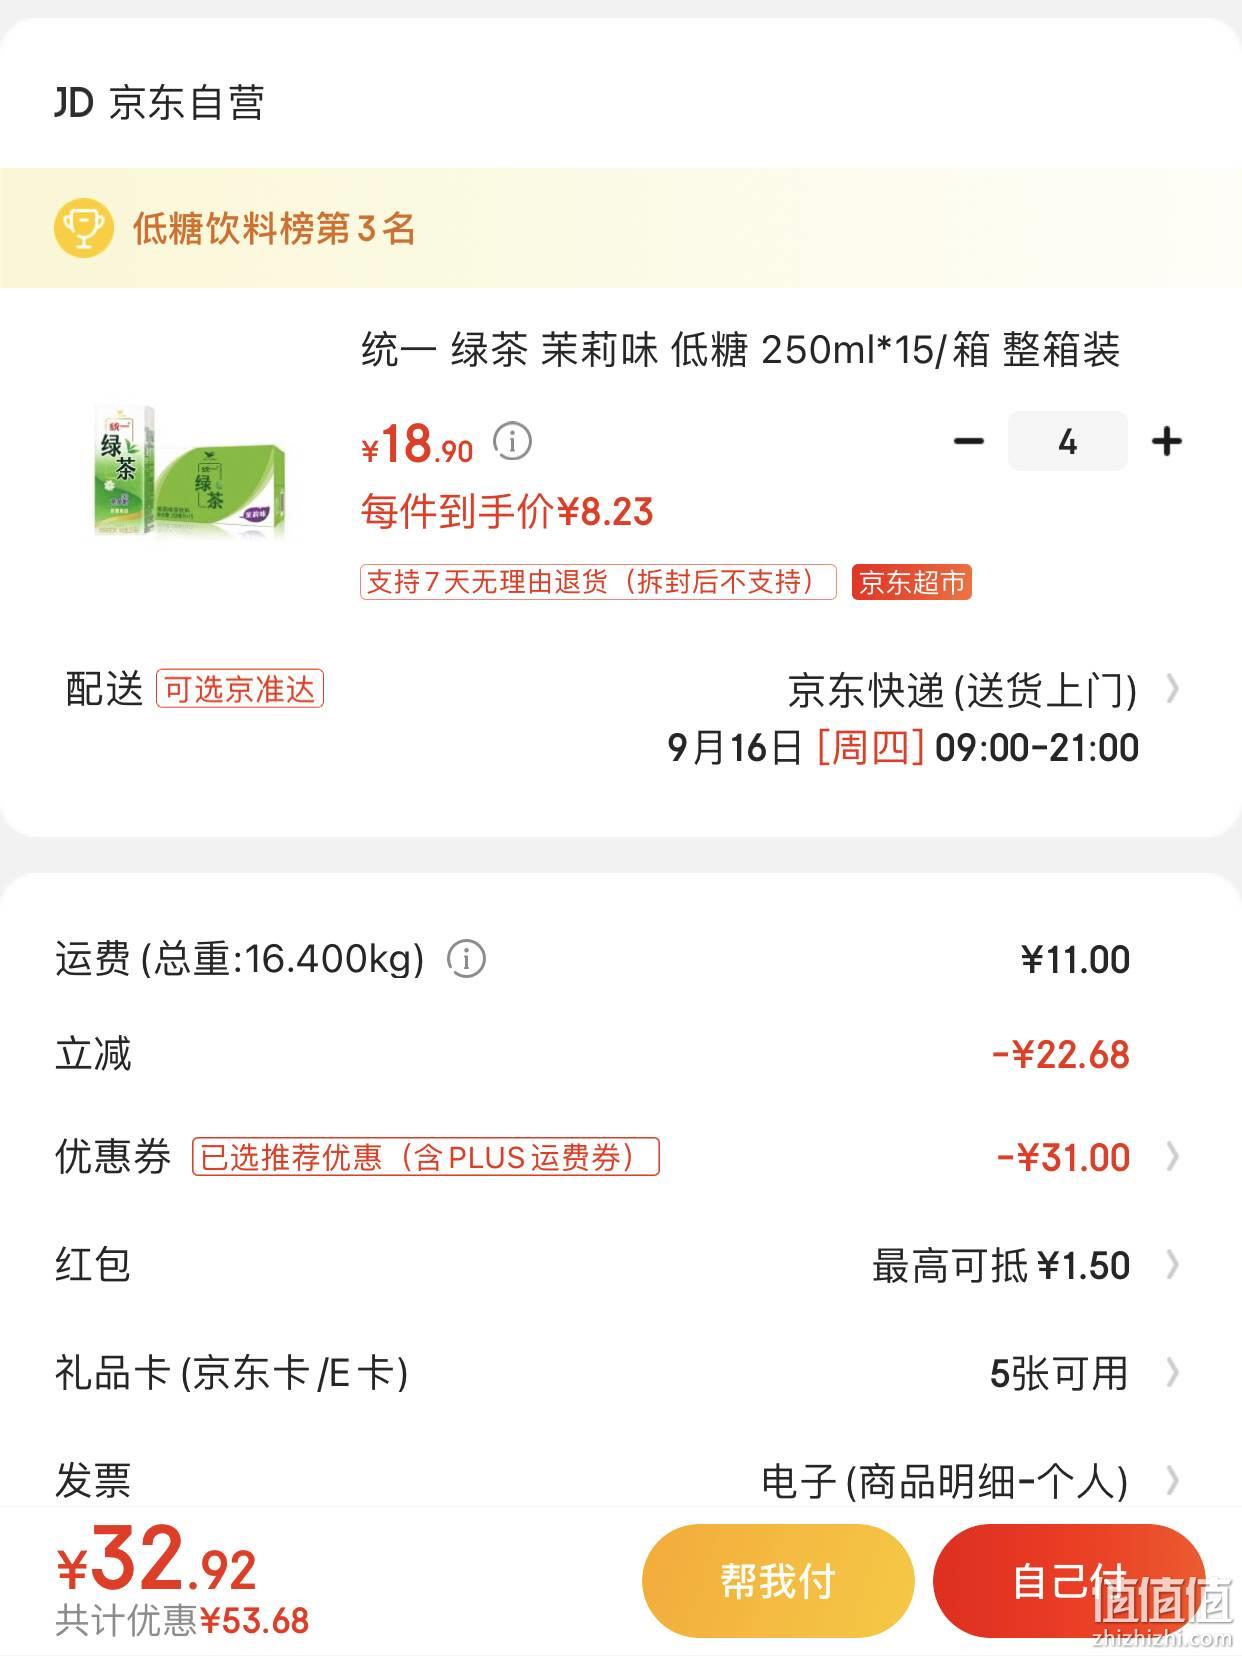Tap the 京东超市 red badge

coord(911,582)
